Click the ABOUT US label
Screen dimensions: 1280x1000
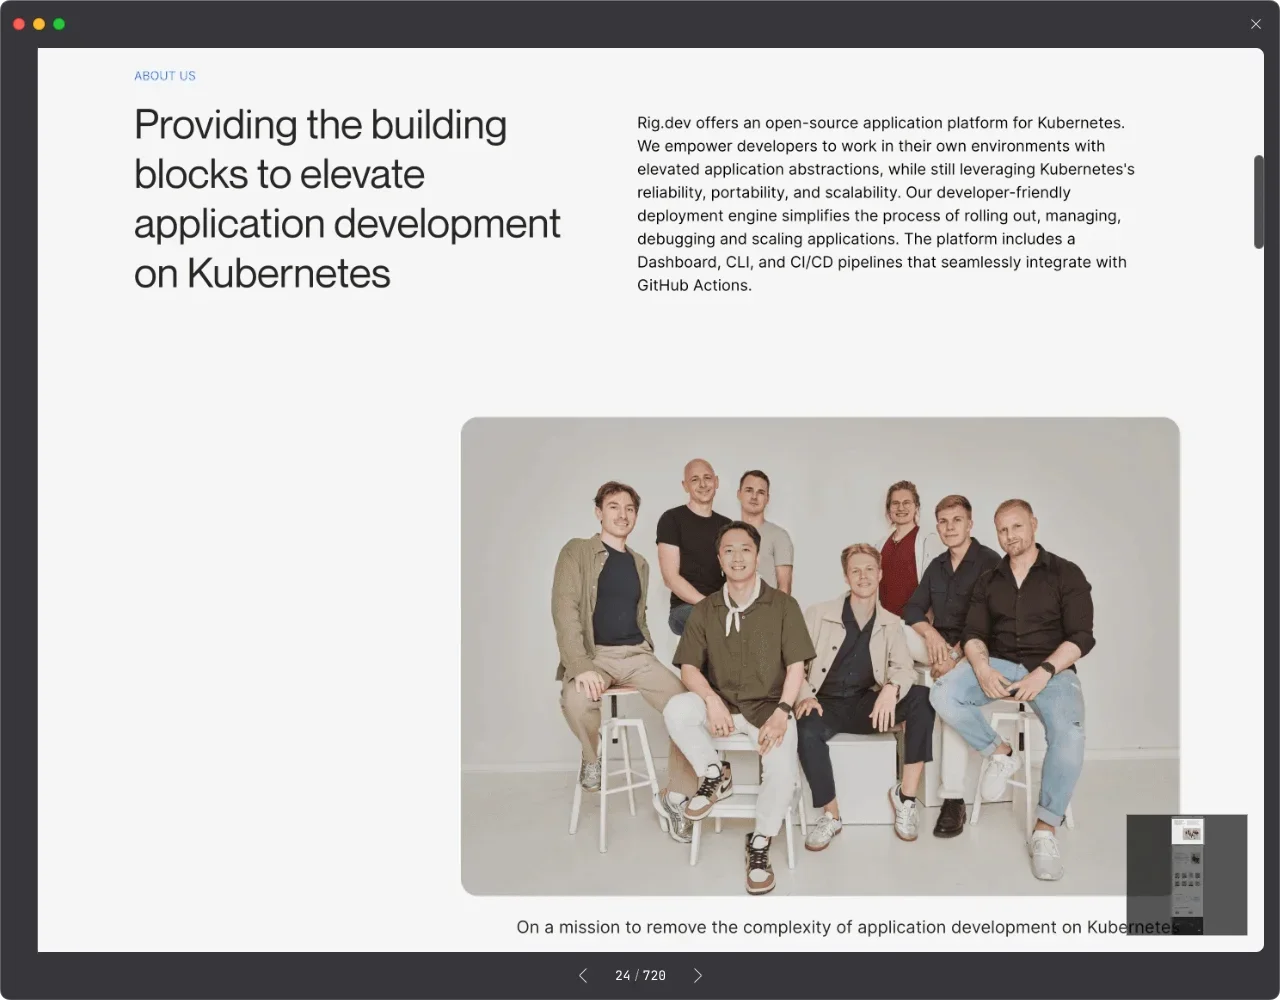165,76
